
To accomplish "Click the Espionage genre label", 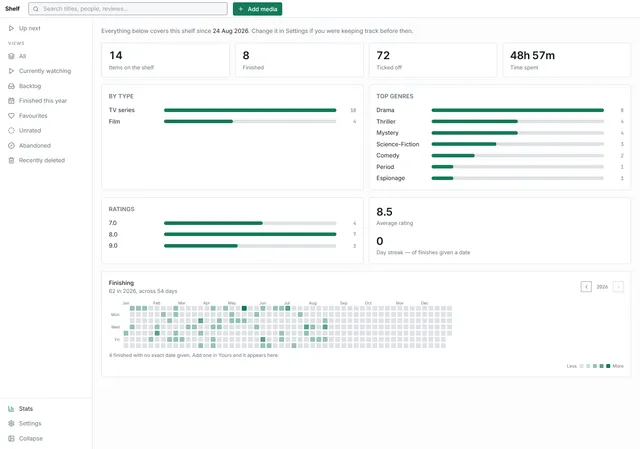I will [x=391, y=178].
